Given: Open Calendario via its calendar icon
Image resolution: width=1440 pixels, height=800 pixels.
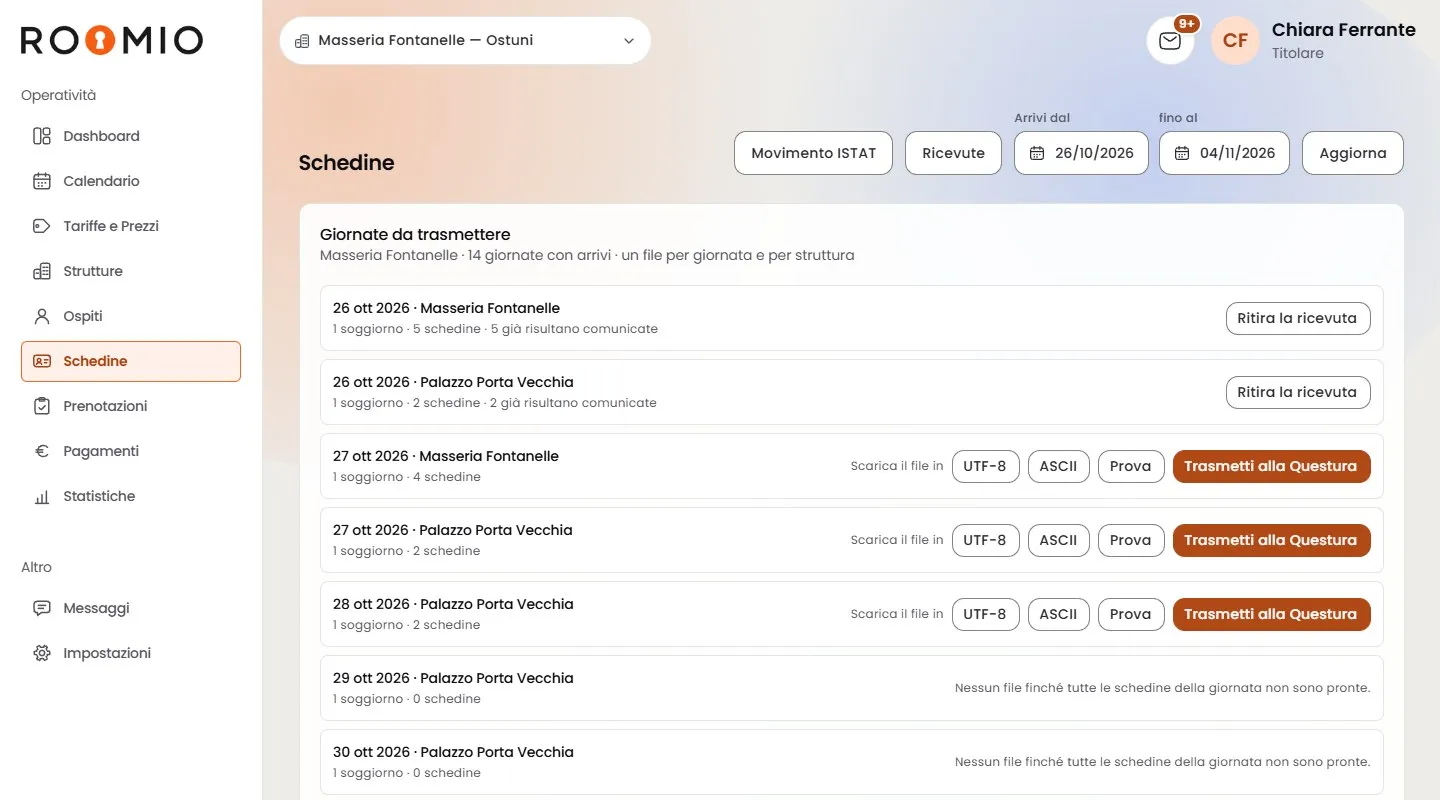Looking at the screenshot, I should pyautogui.click(x=42, y=181).
